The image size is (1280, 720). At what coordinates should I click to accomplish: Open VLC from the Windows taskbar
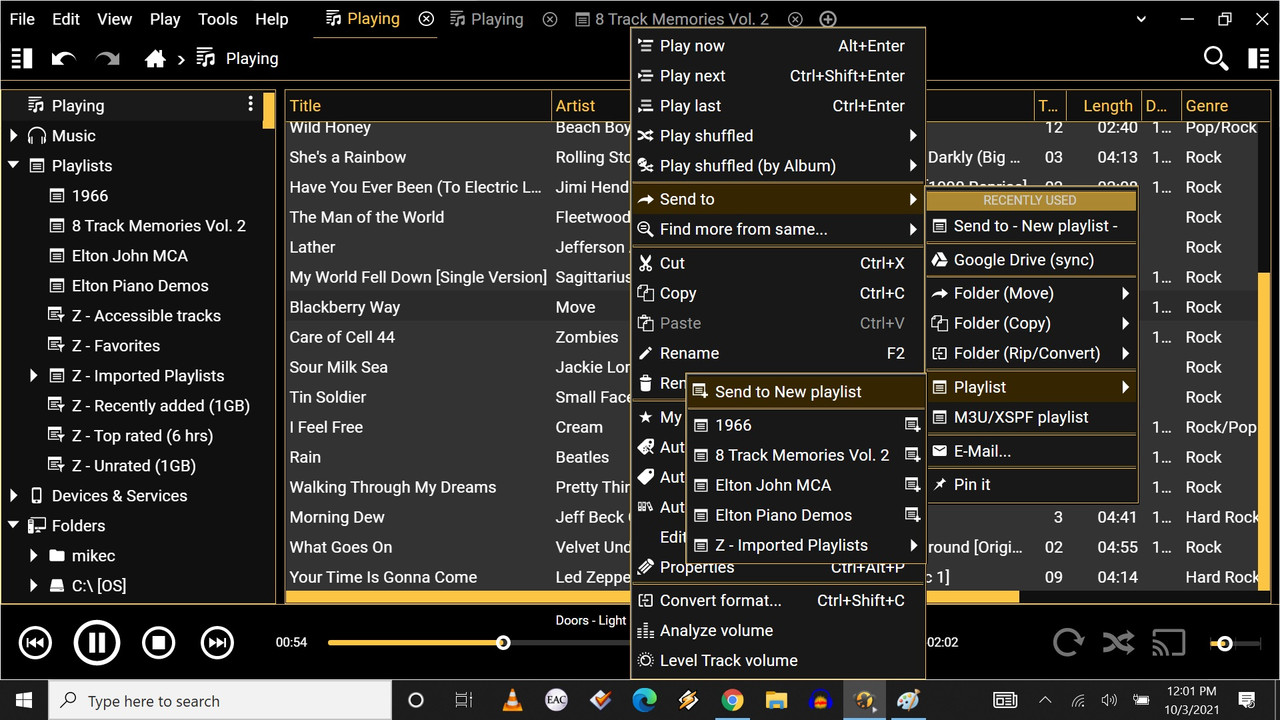point(512,701)
